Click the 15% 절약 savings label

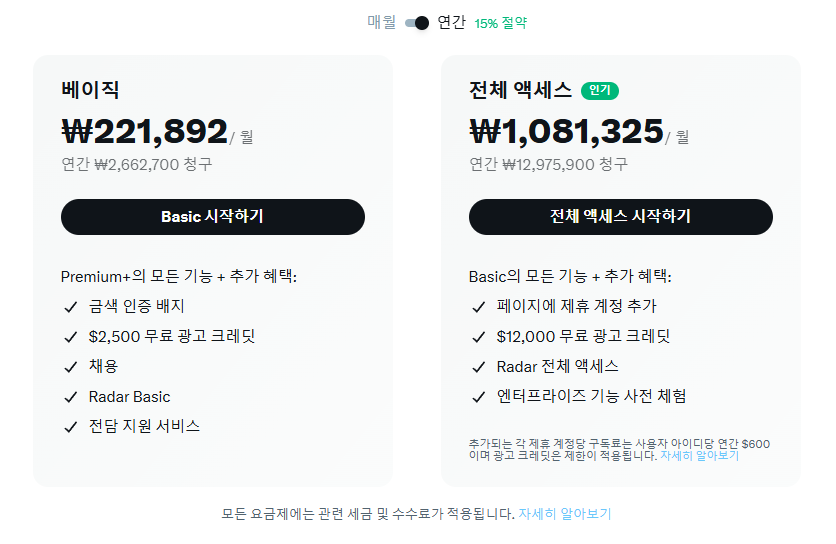pyautogui.click(x=500, y=23)
